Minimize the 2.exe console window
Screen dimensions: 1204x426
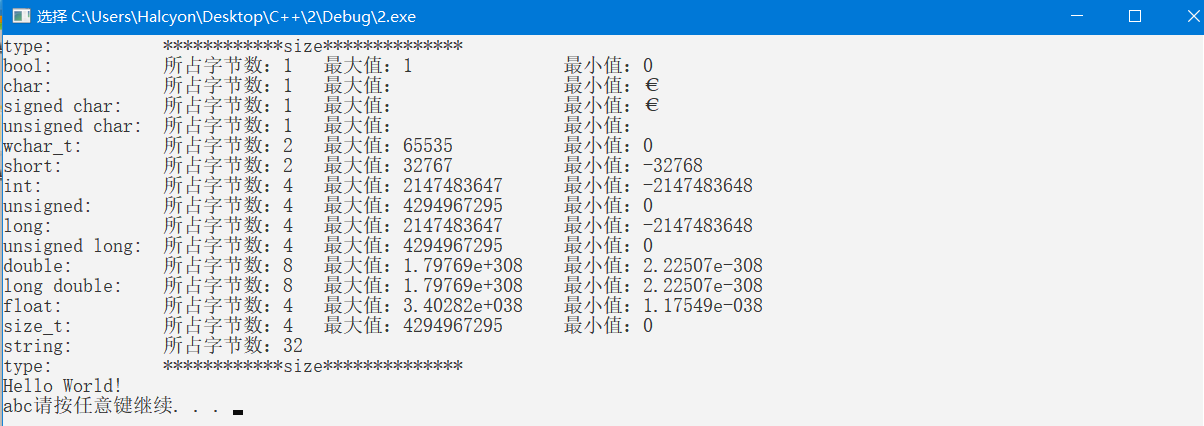click(1077, 17)
